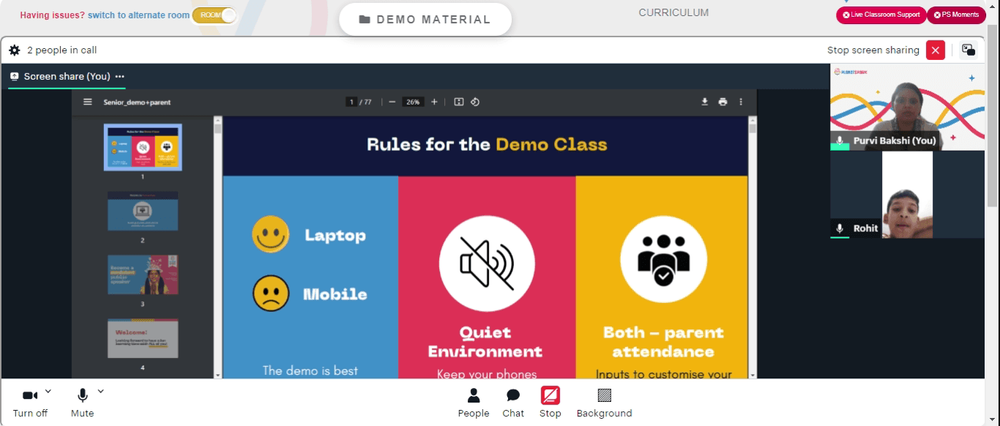Click Rohit's video tile
This screenshot has height=426, width=1000.
(x=908, y=195)
